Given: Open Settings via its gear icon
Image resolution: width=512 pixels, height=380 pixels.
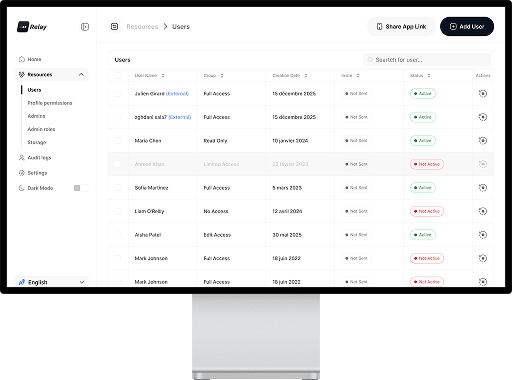Looking at the screenshot, I should click(x=22, y=173).
